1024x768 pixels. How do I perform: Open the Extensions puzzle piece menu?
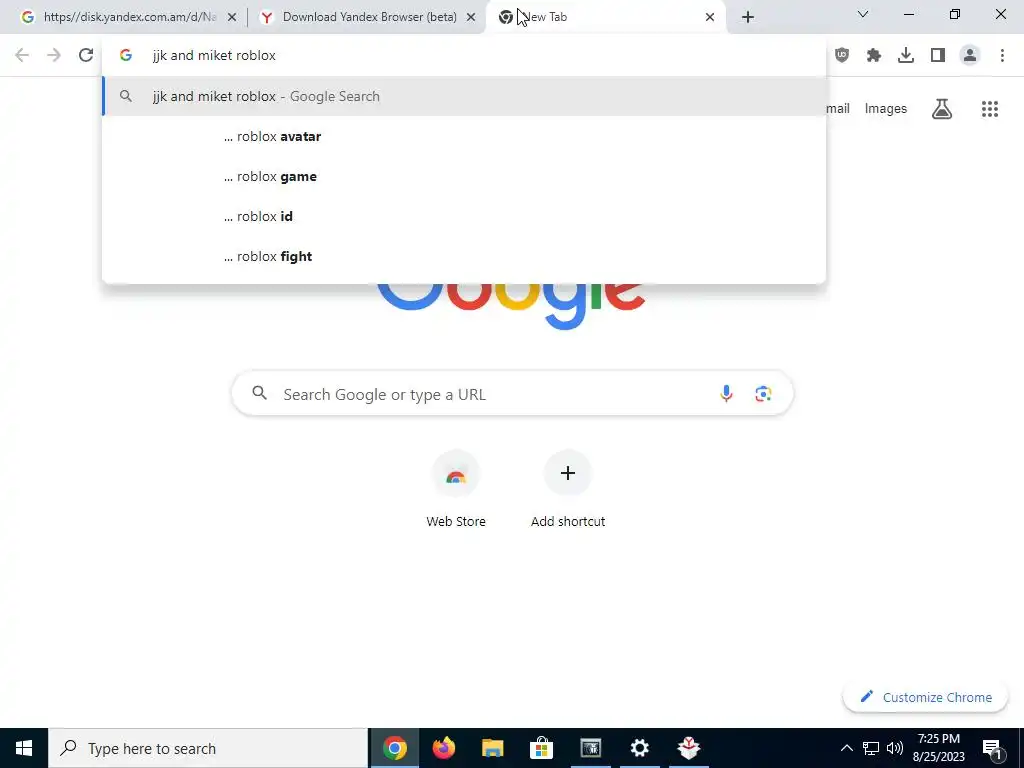tap(874, 56)
